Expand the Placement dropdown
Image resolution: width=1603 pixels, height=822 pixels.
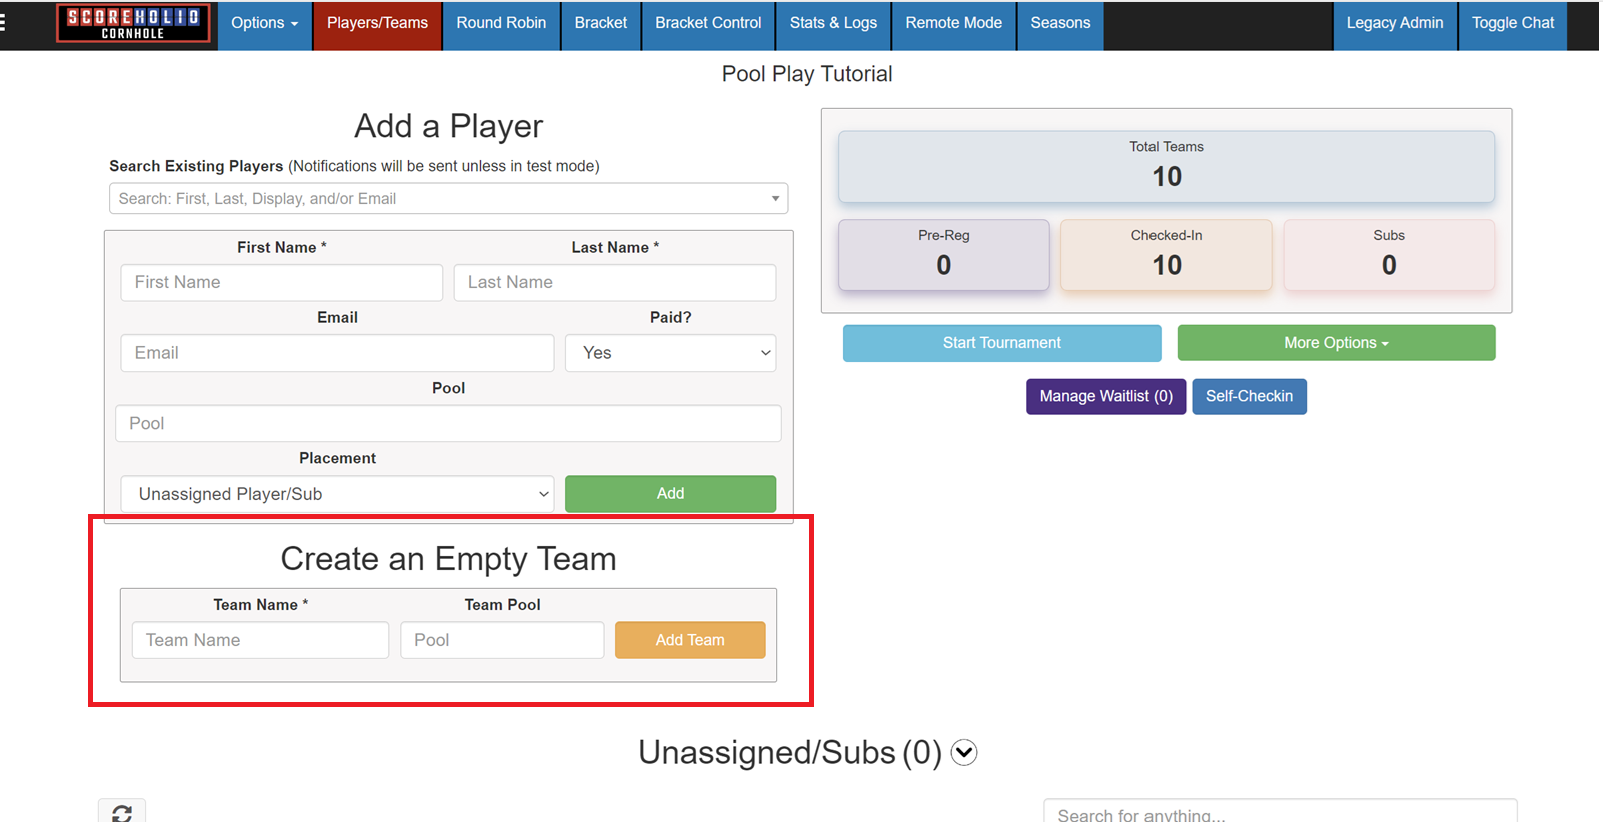tap(337, 494)
